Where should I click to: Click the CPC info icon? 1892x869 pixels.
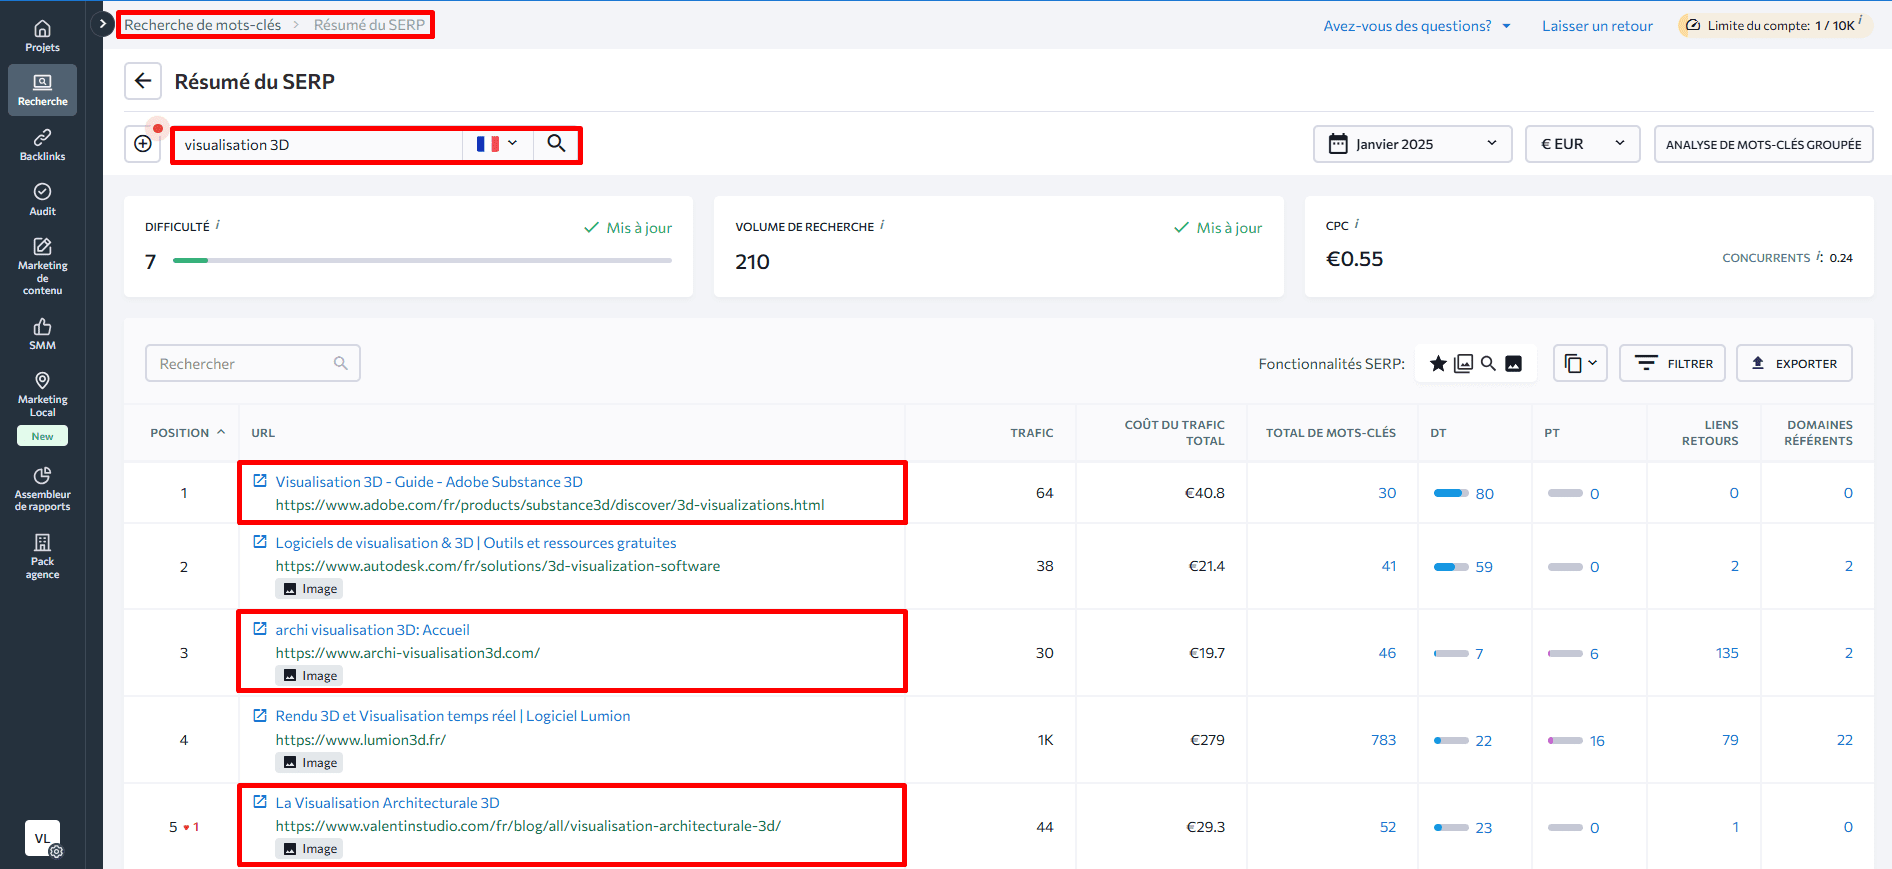pos(1356,224)
